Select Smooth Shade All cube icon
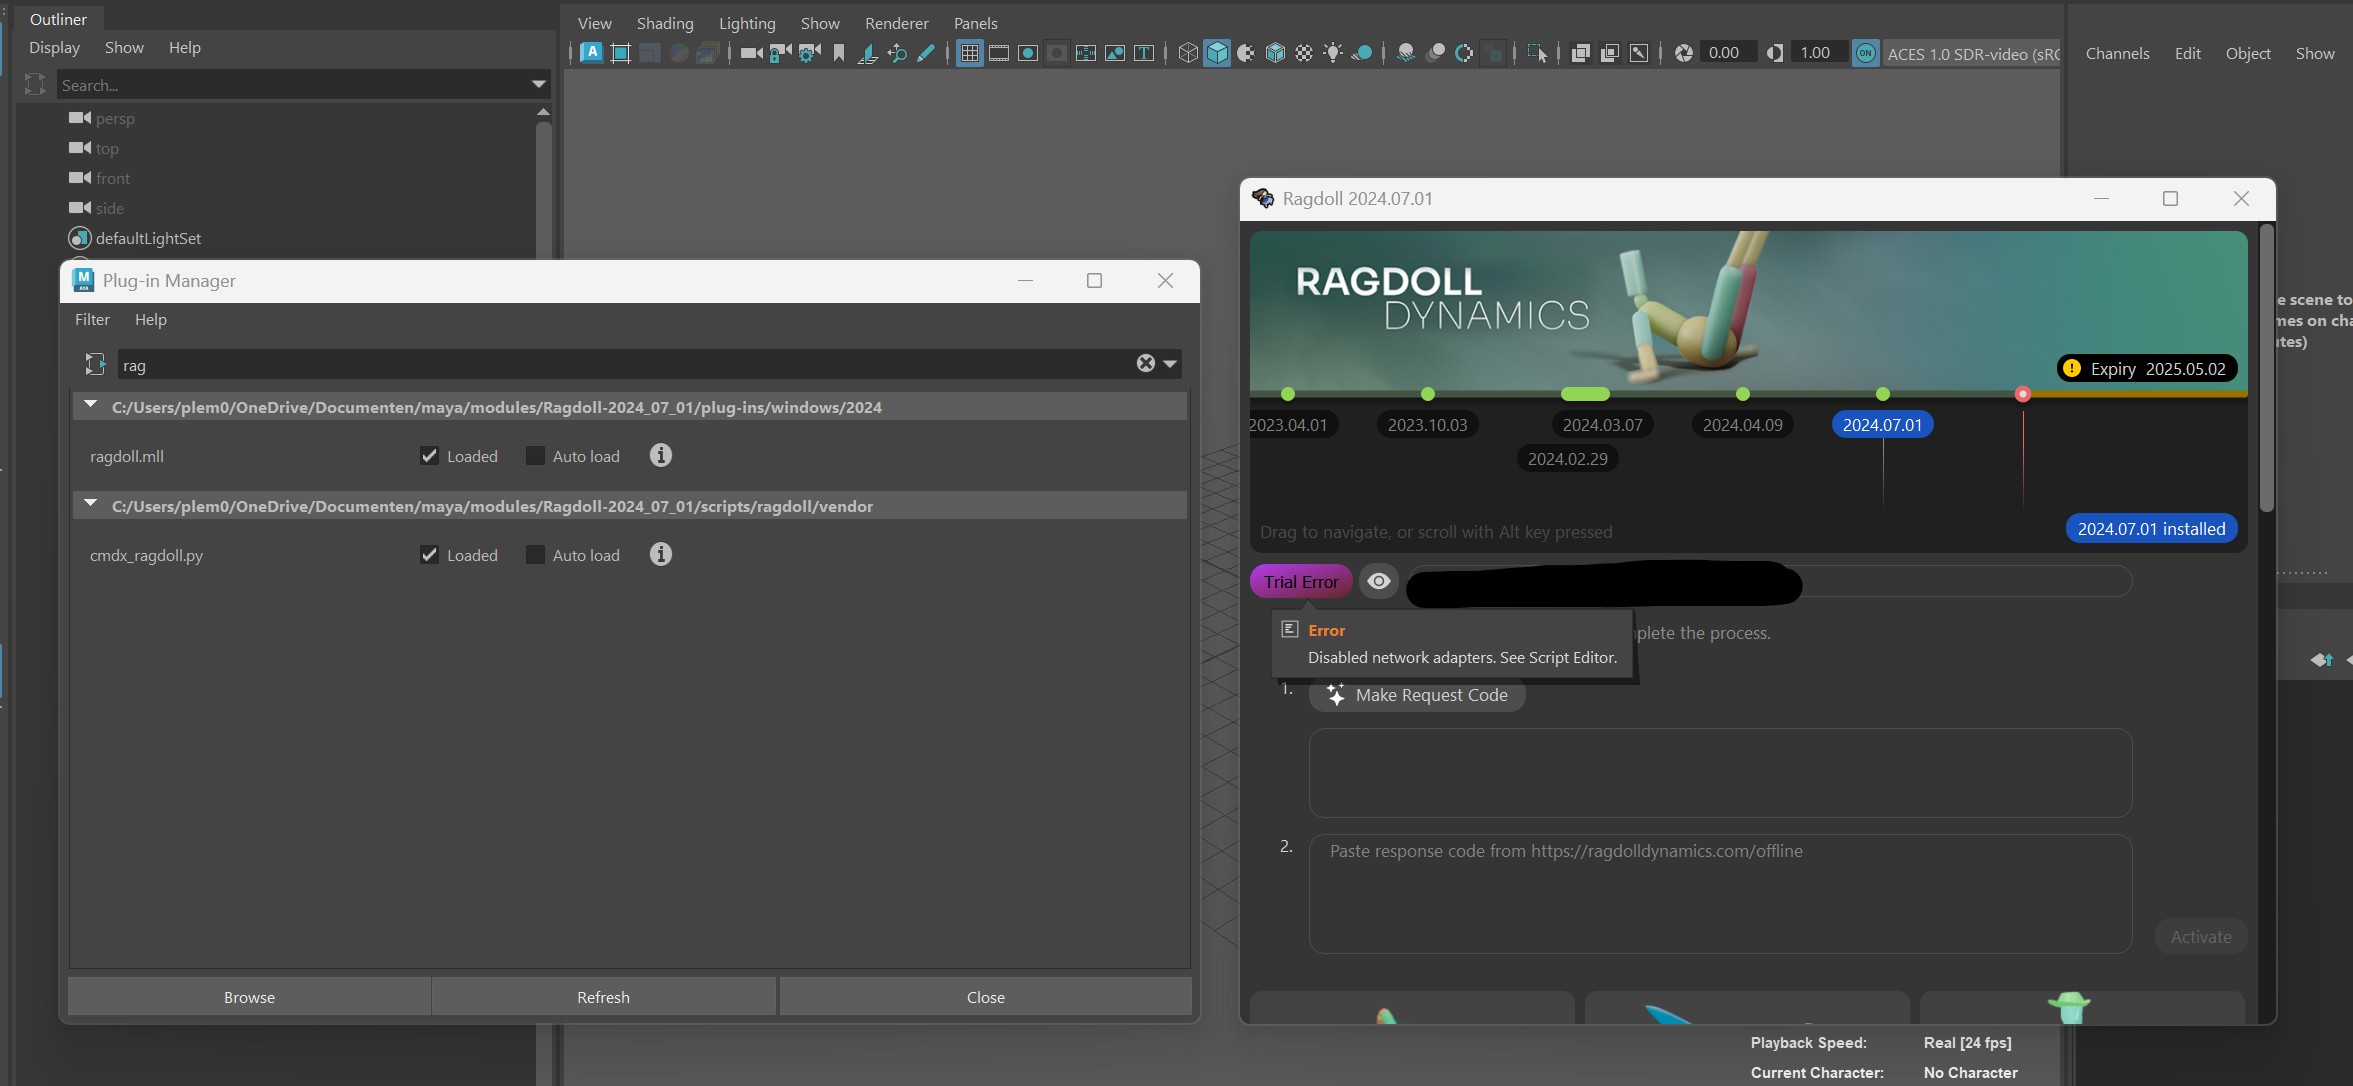This screenshot has width=2353, height=1086. click(1217, 54)
